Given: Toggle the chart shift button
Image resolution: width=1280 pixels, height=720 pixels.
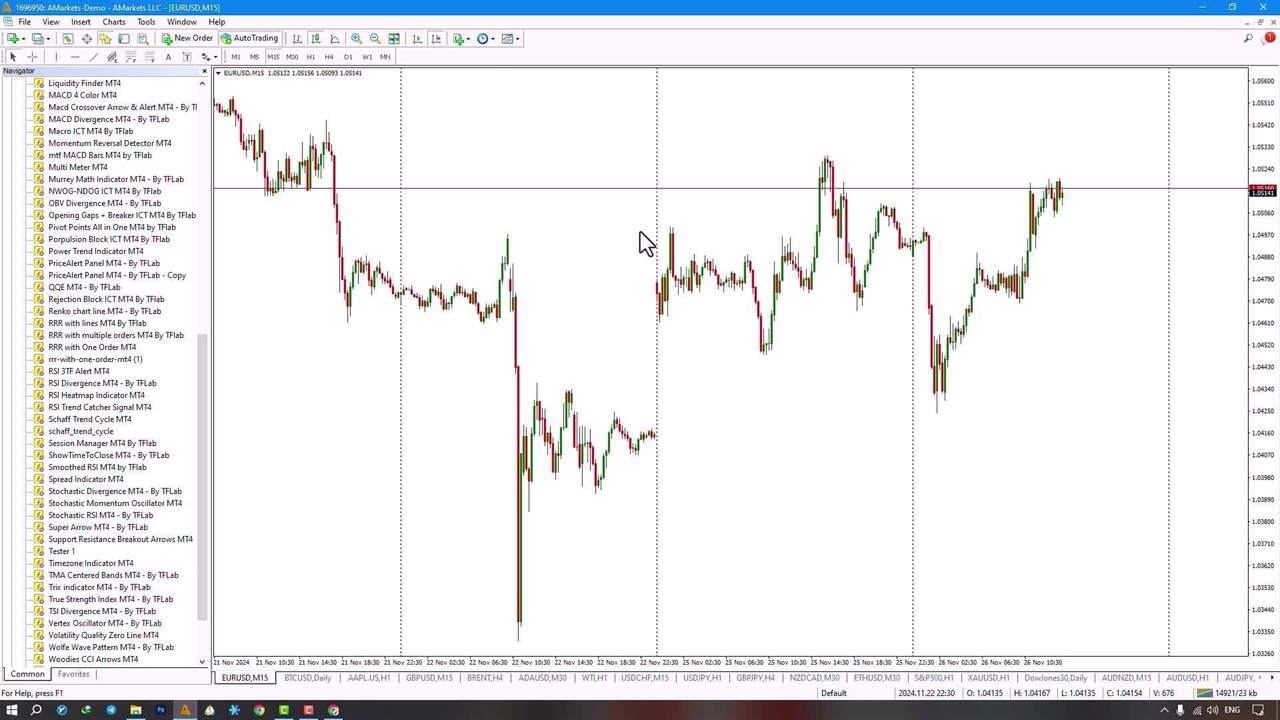Looking at the screenshot, I should [436, 39].
